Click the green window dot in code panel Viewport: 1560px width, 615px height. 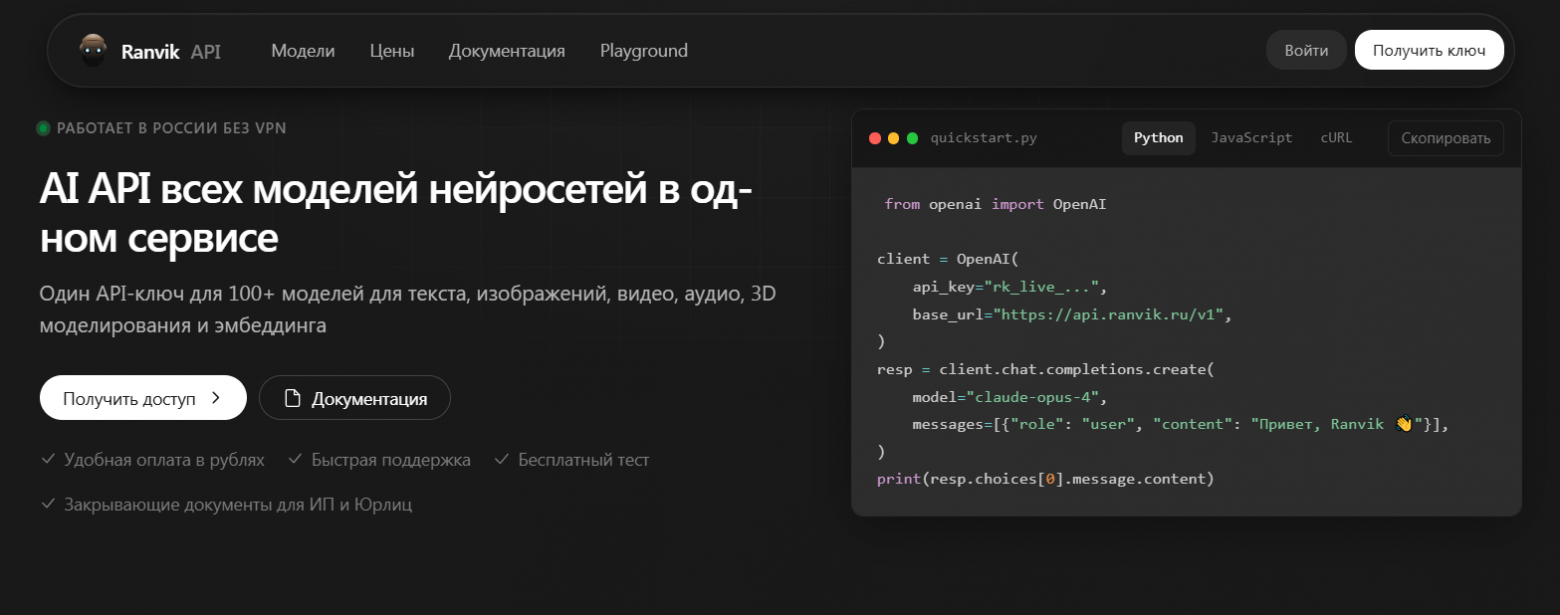click(912, 138)
